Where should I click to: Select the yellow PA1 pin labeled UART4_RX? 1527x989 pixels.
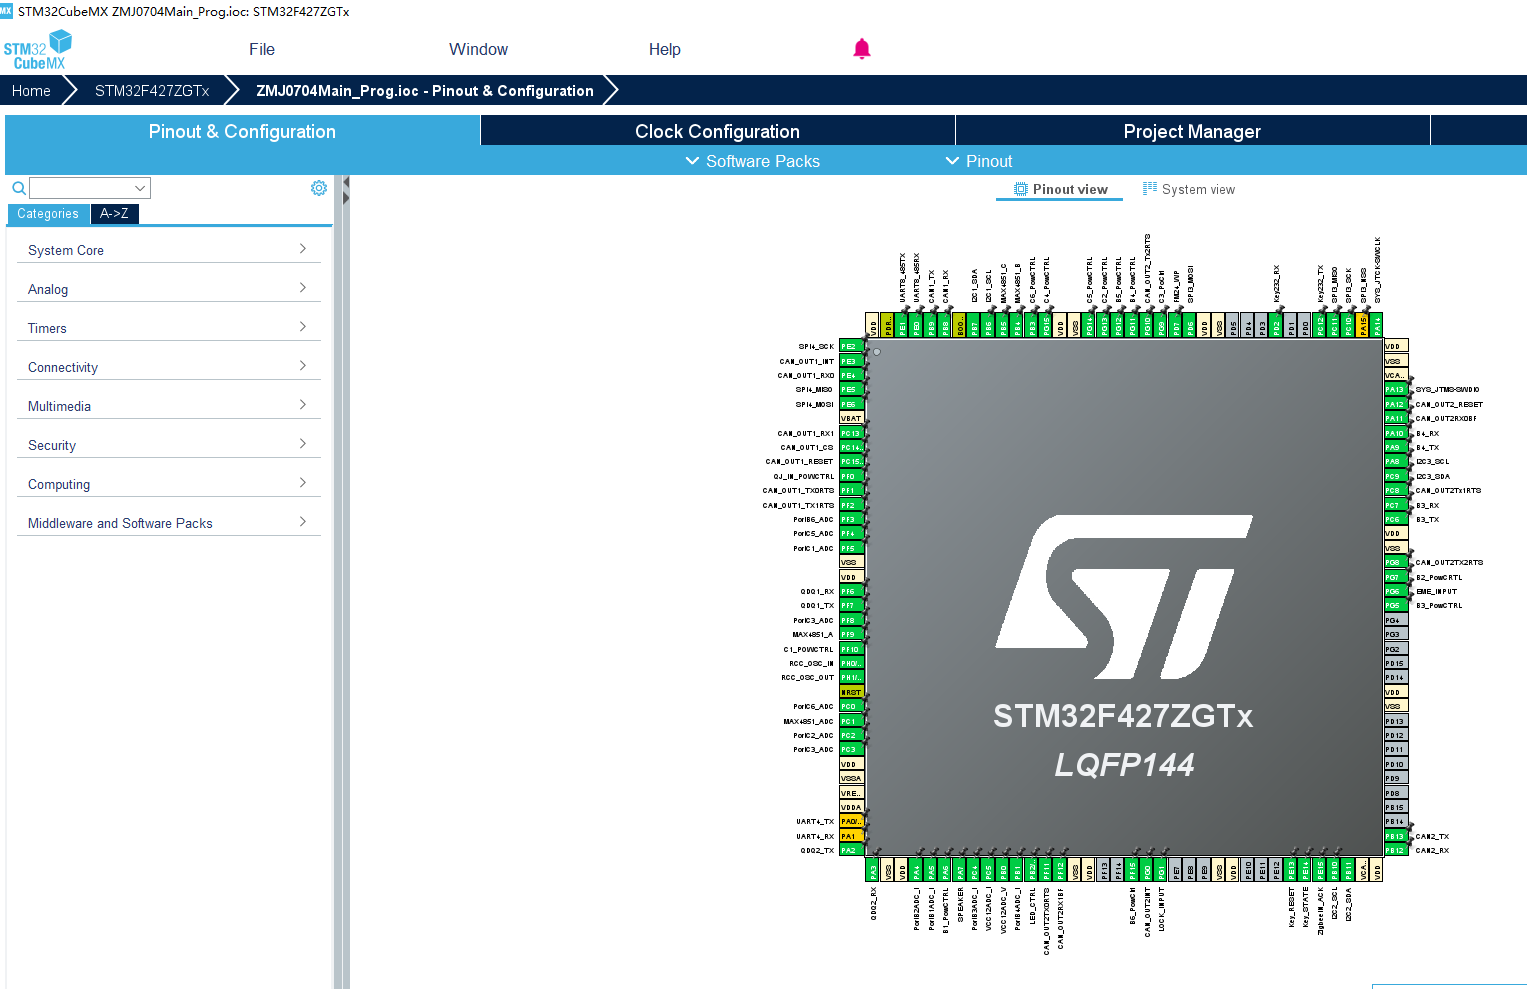pyautogui.click(x=851, y=836)
